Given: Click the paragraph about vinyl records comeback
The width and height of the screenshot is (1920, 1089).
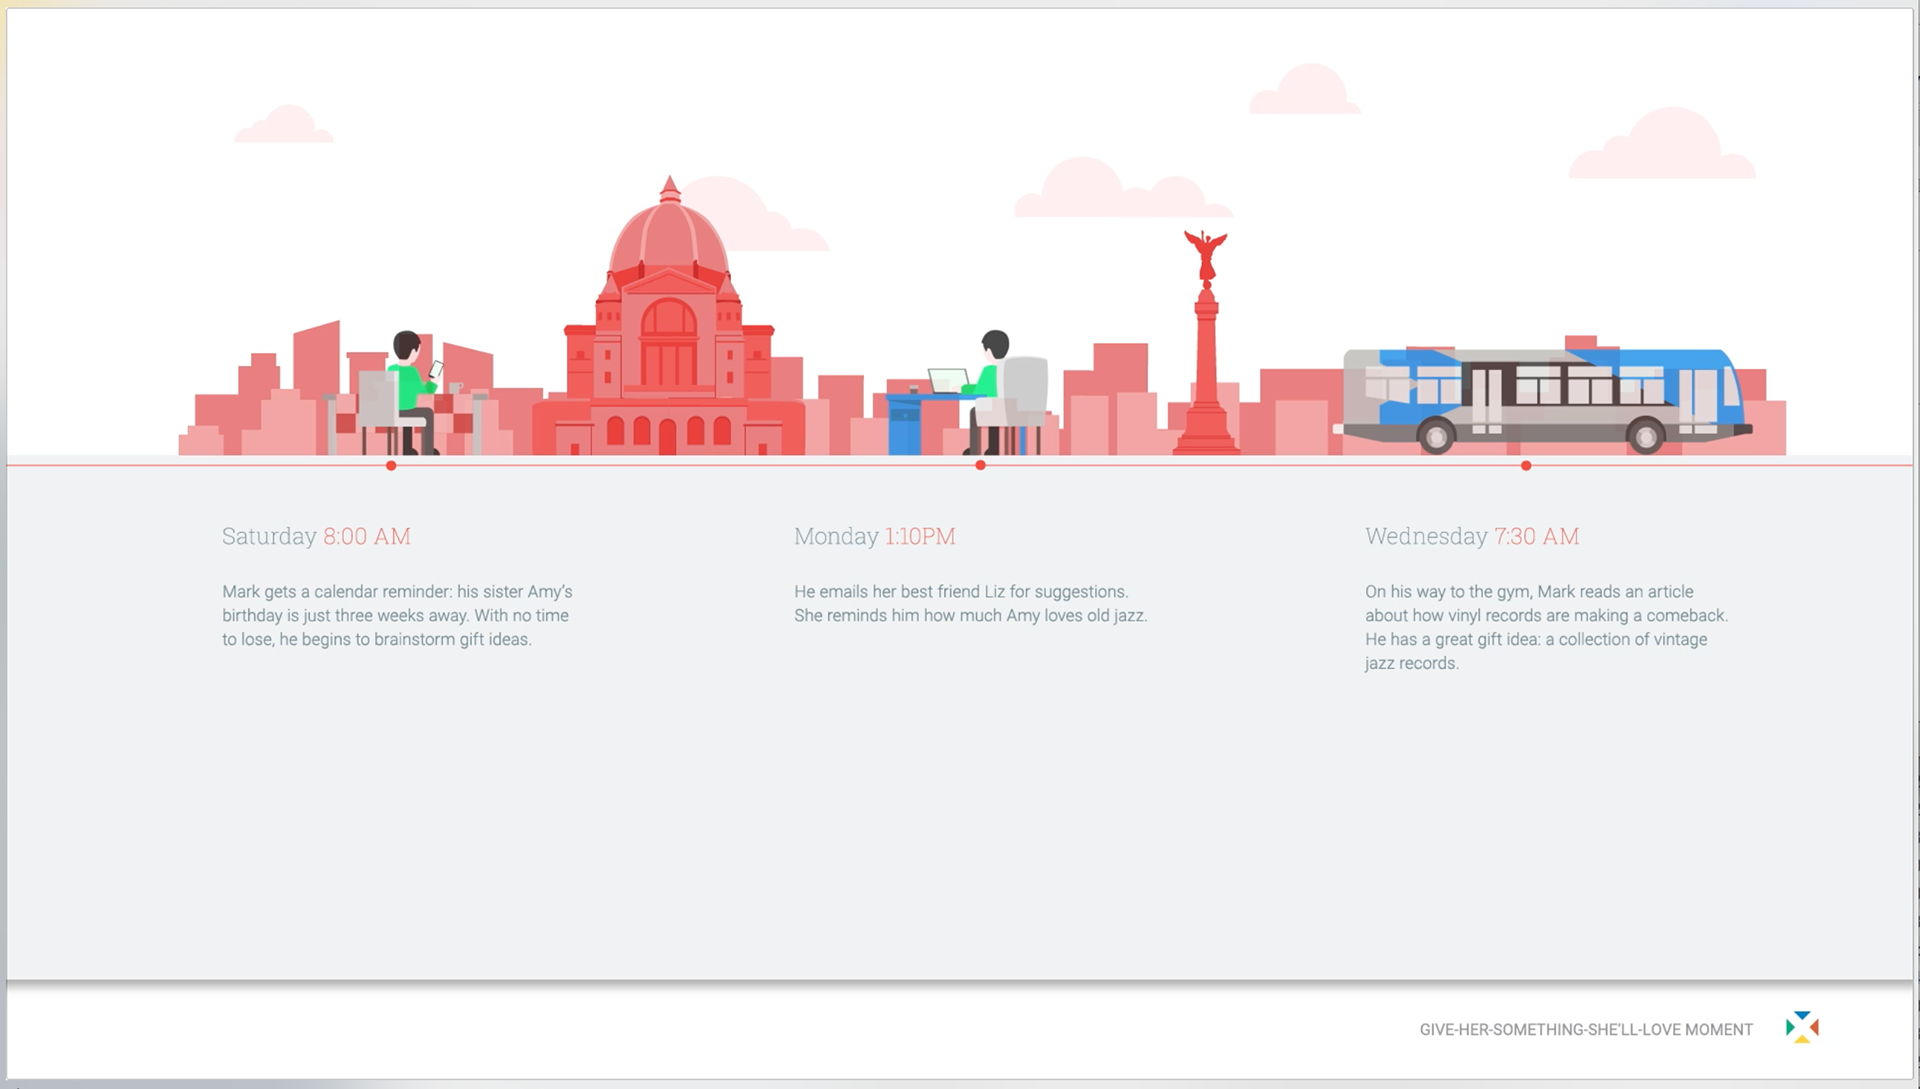Looking at the screenshot, I should [1546, 627].
